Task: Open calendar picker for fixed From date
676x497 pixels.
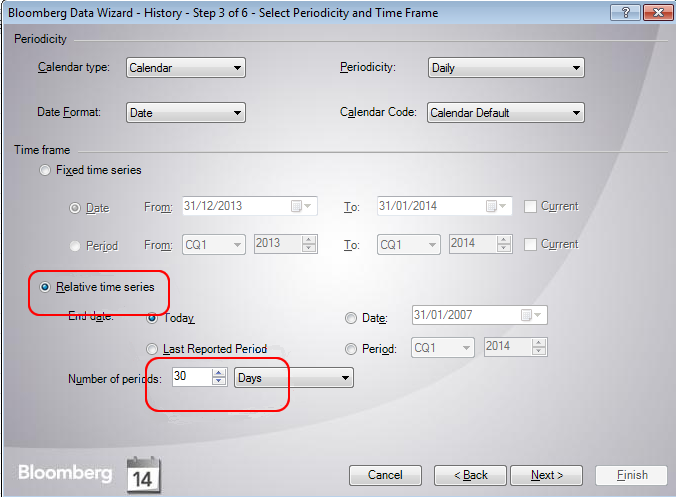Action: pos(301,206)
